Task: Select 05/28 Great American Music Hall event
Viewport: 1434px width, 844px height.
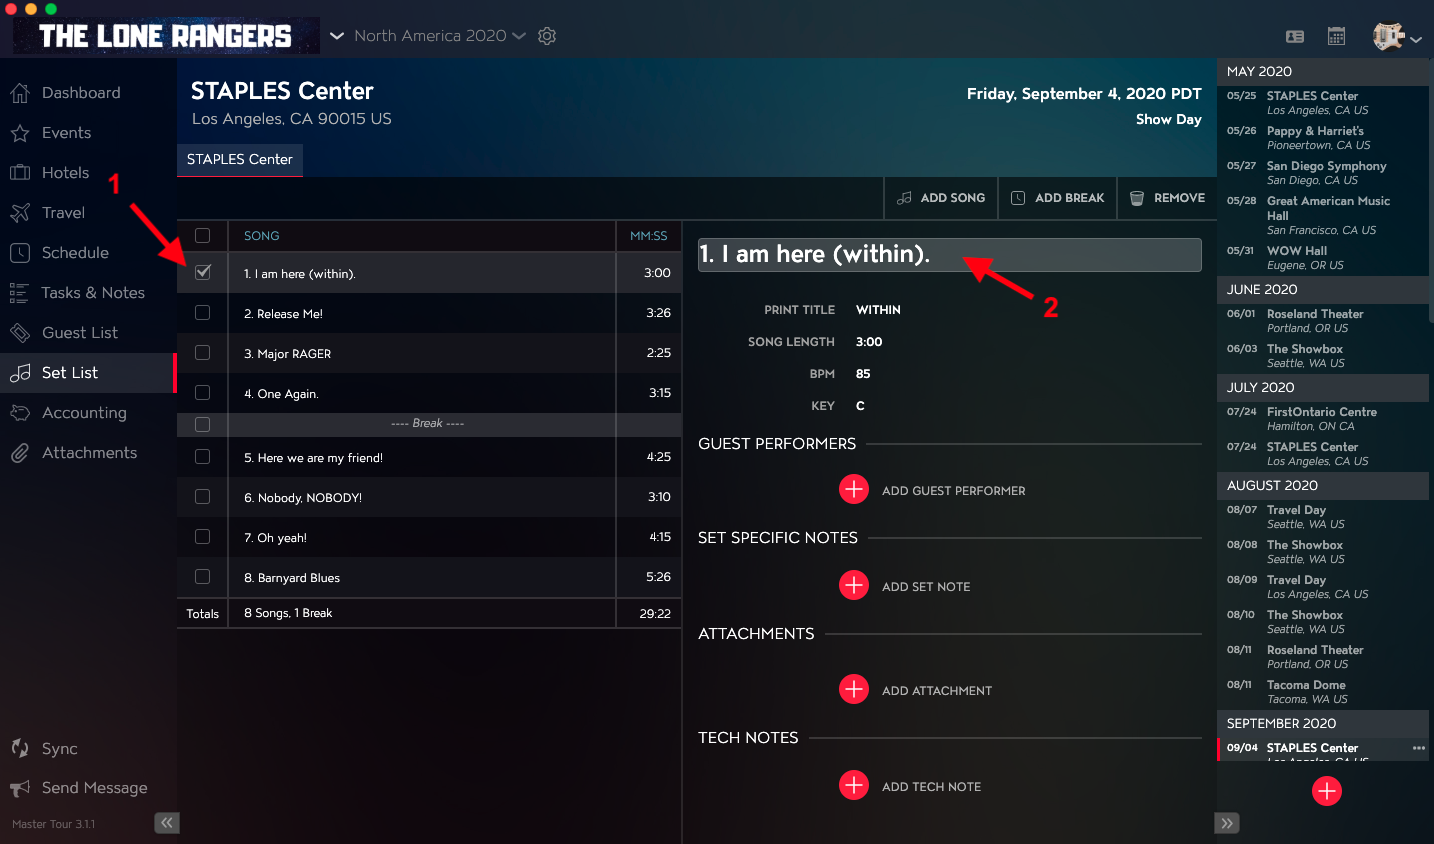Action: click(1322, 216)
